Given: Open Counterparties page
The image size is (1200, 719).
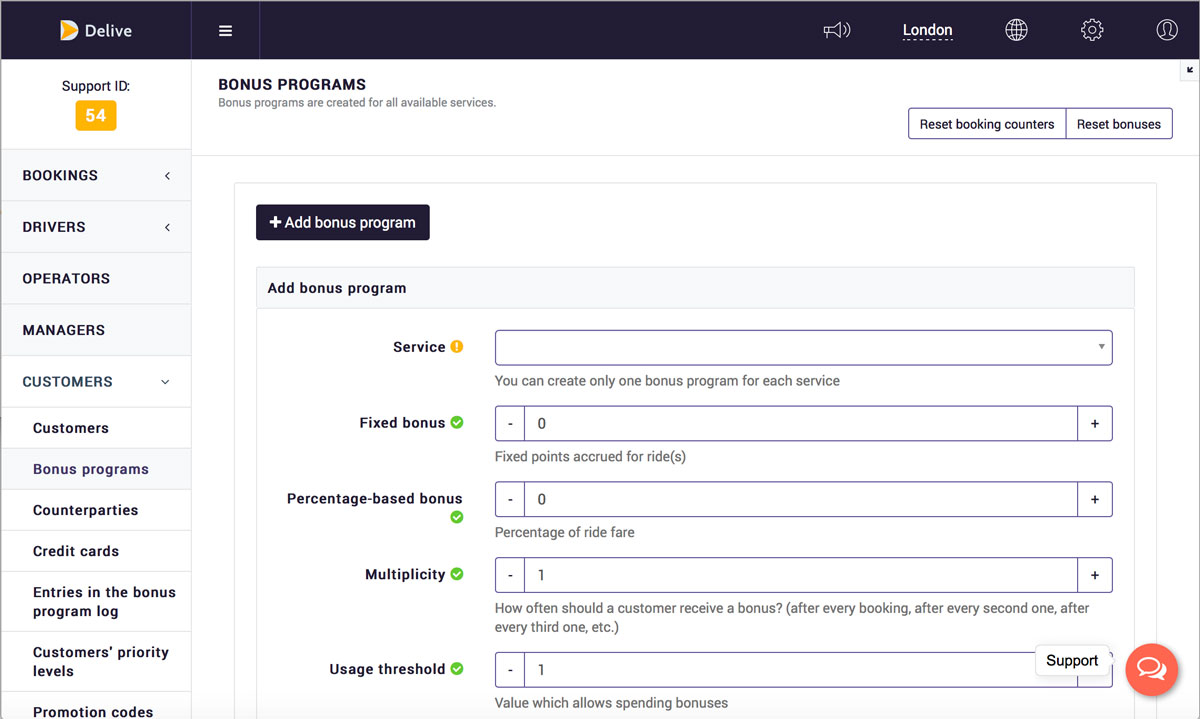Looking at the screenshot, I should point(96,510).
